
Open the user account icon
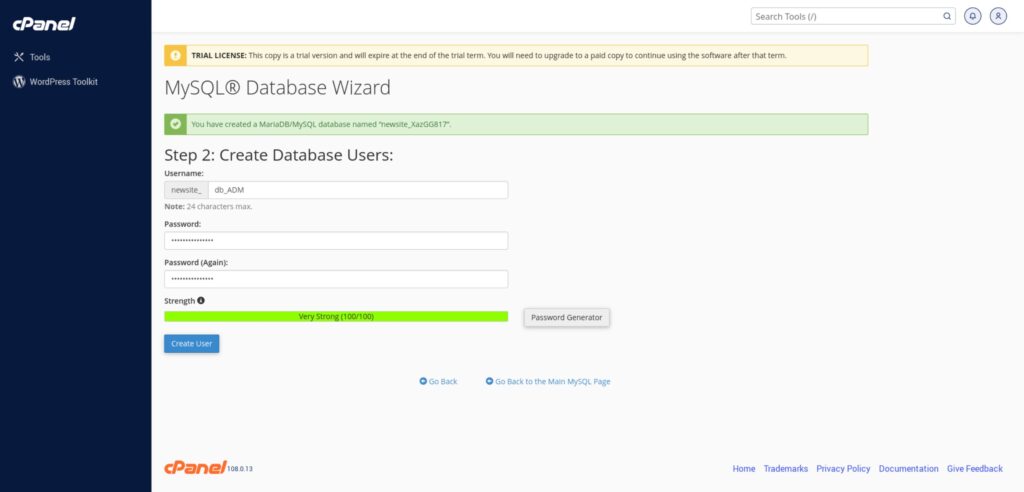pos(998,16)
